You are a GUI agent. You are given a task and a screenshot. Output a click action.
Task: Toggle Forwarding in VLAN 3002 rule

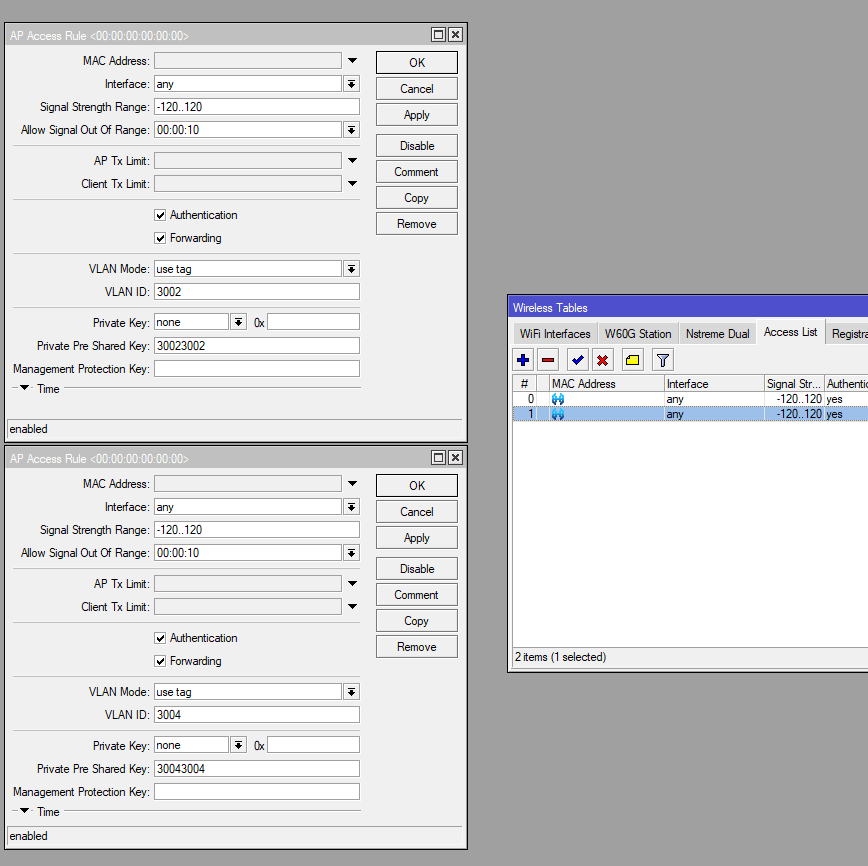[160, 238]
